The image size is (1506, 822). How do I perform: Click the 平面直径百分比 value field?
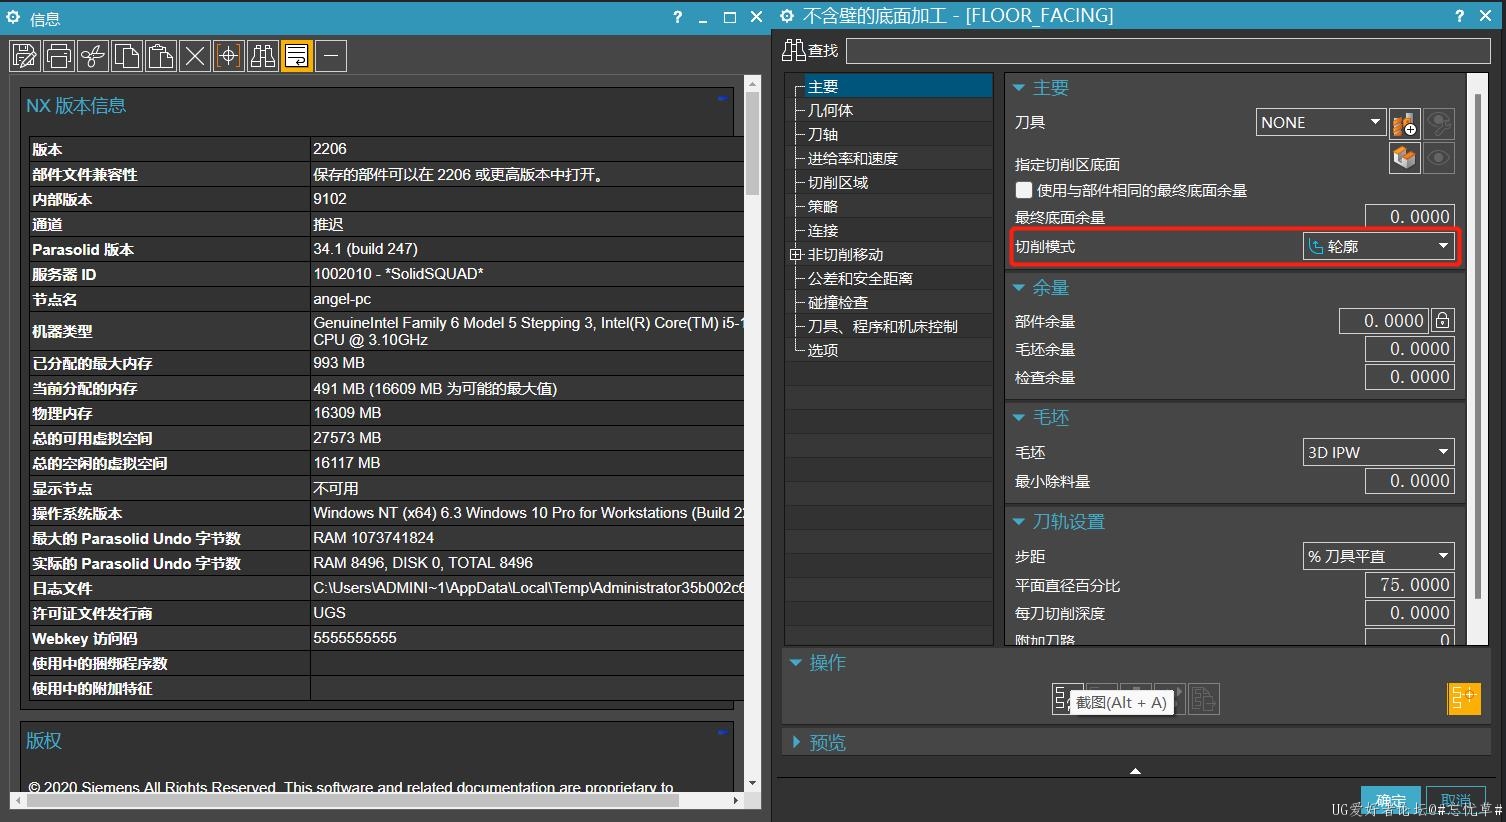click(1409, 585)
